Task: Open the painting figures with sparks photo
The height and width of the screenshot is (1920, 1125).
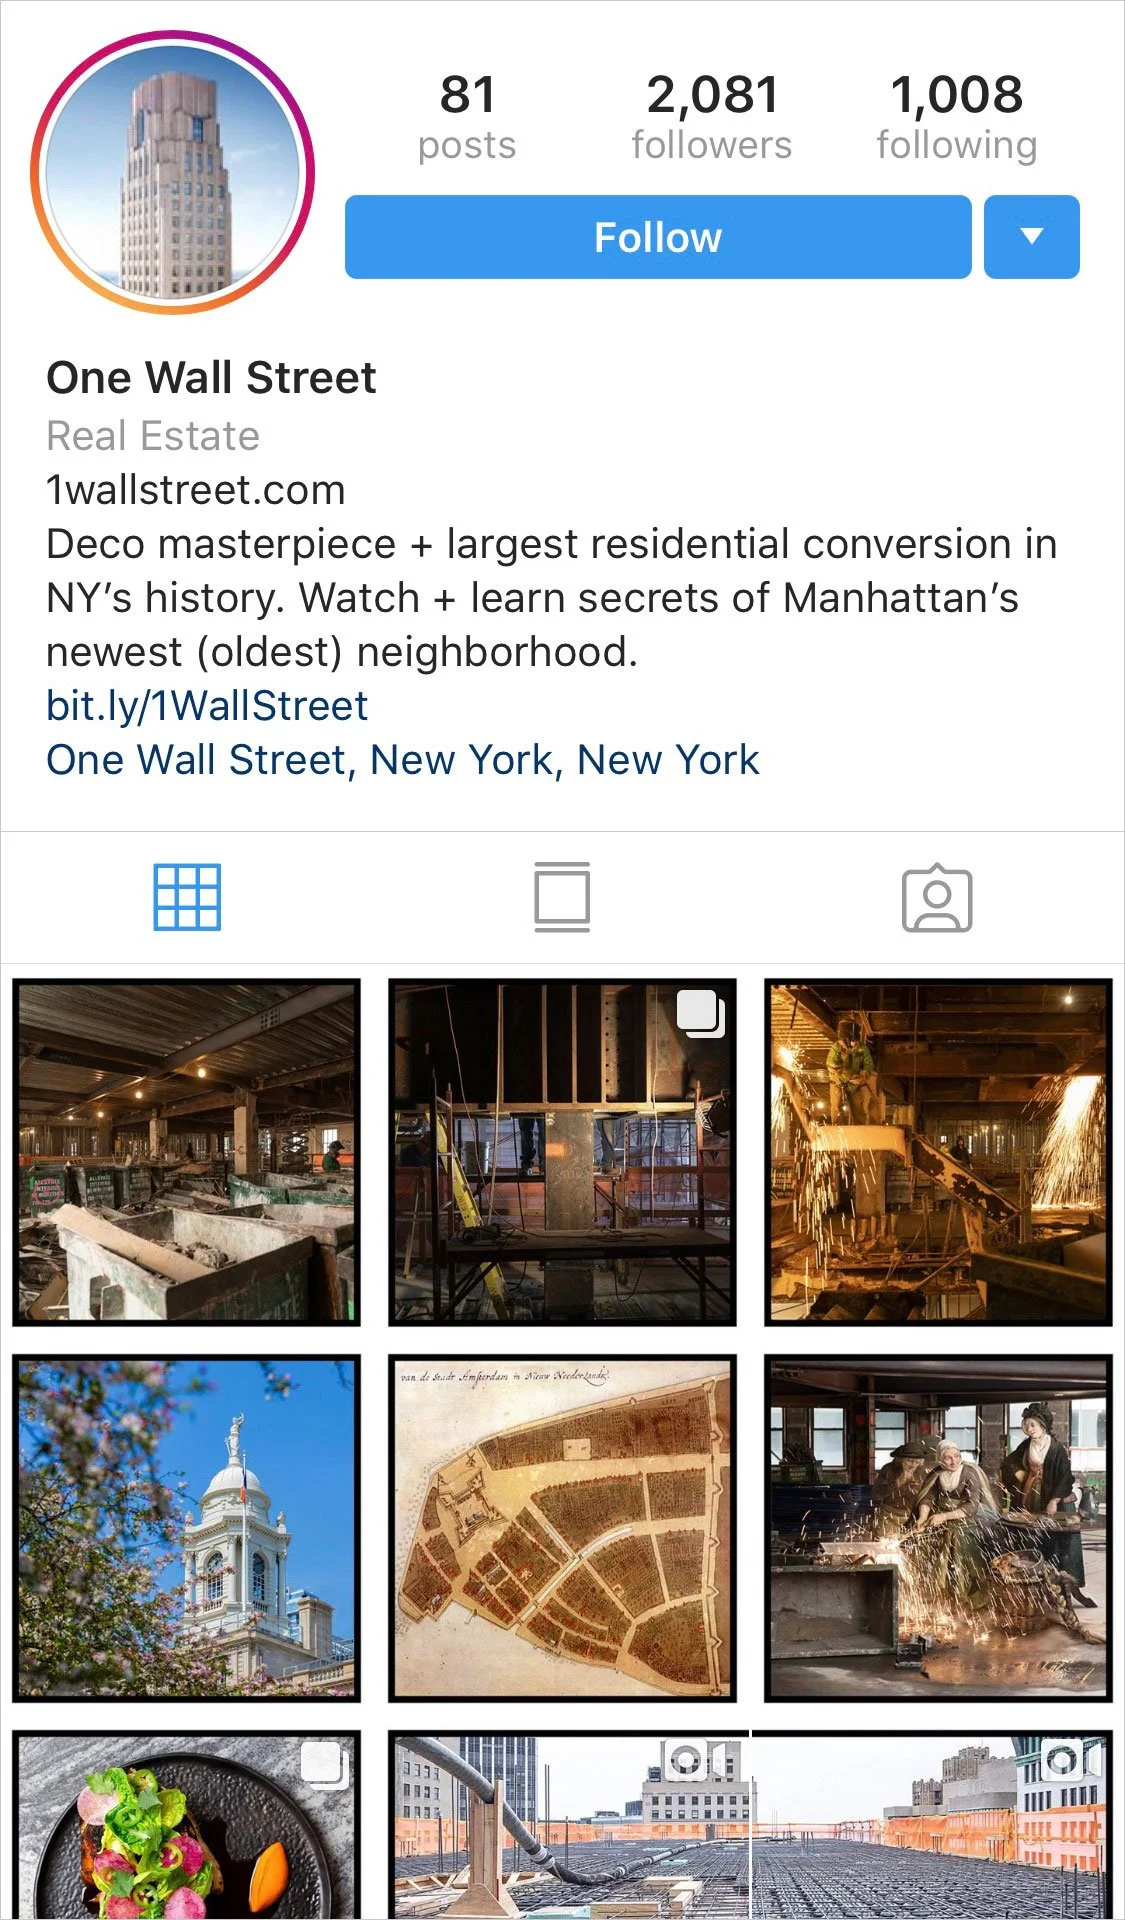Action: (x=938, y=1528)
